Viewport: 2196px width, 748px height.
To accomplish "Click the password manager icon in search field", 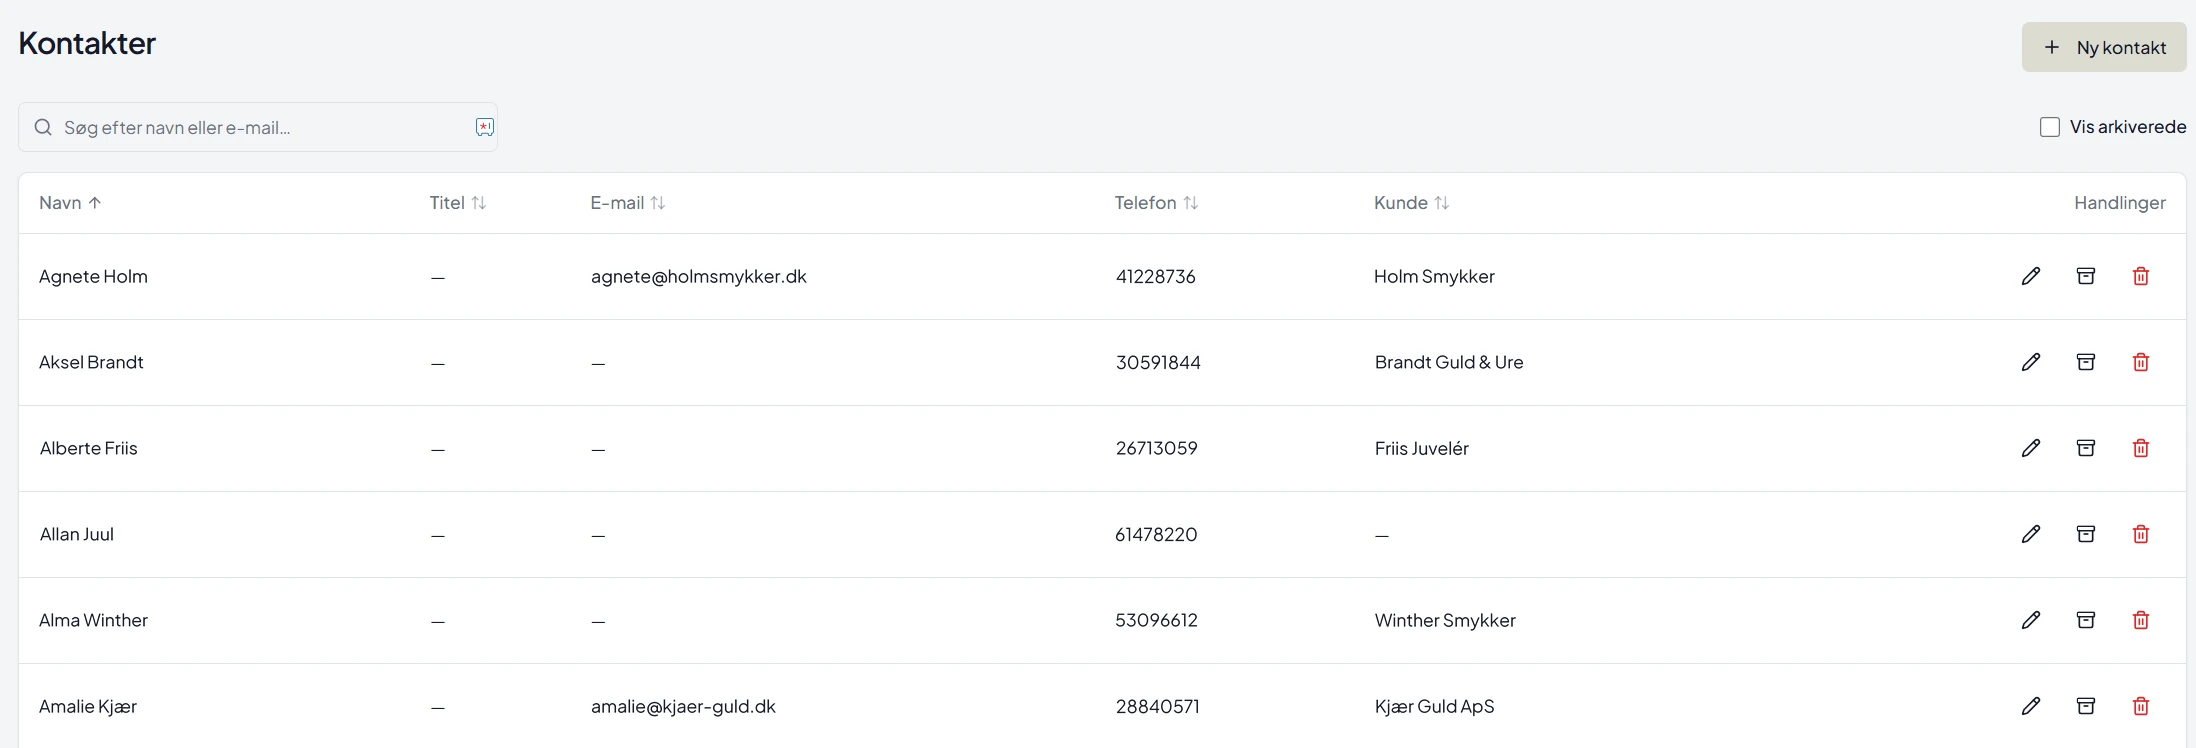I will click(485, 127).
